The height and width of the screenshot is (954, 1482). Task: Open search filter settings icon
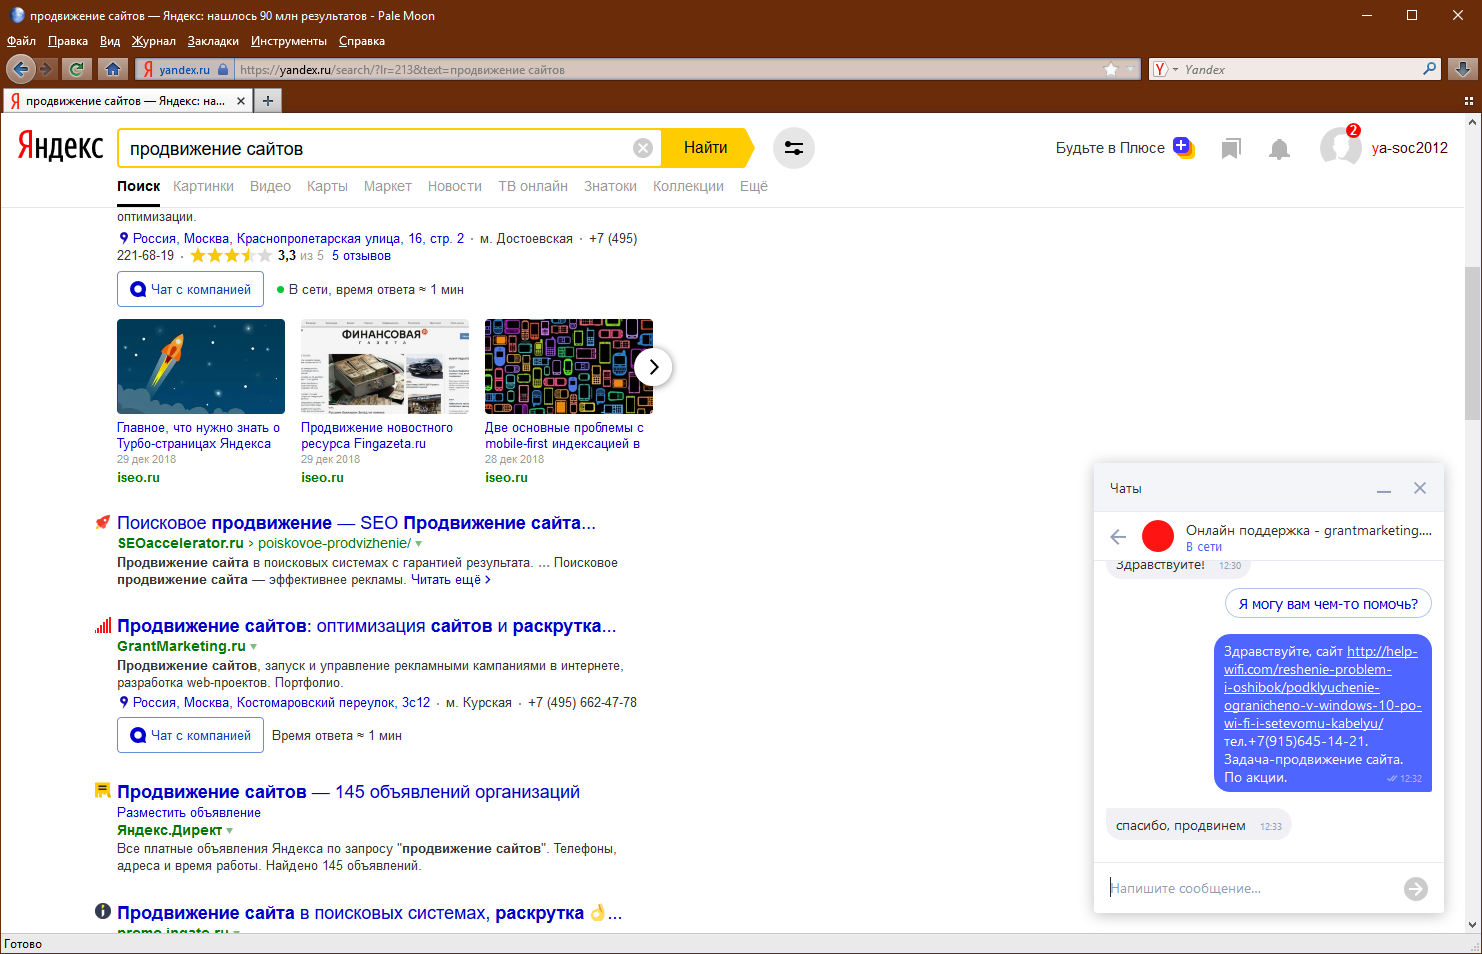tap(794, 148)
